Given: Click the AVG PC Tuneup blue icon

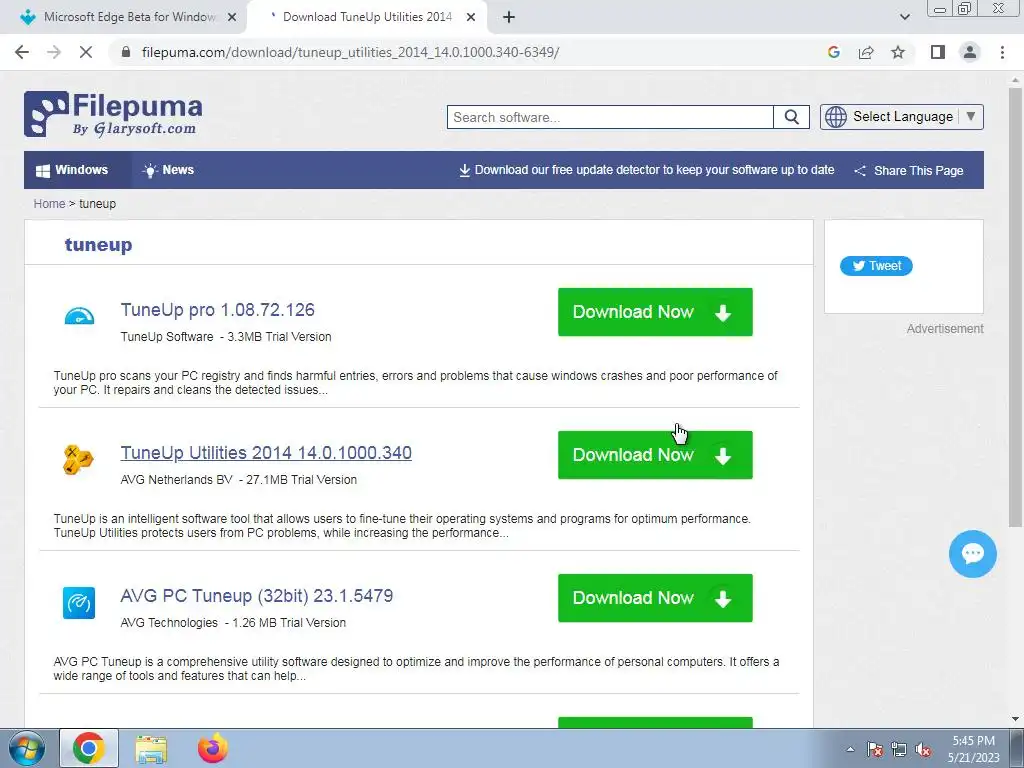Looking at the screenshot, I should coord(79,603).
